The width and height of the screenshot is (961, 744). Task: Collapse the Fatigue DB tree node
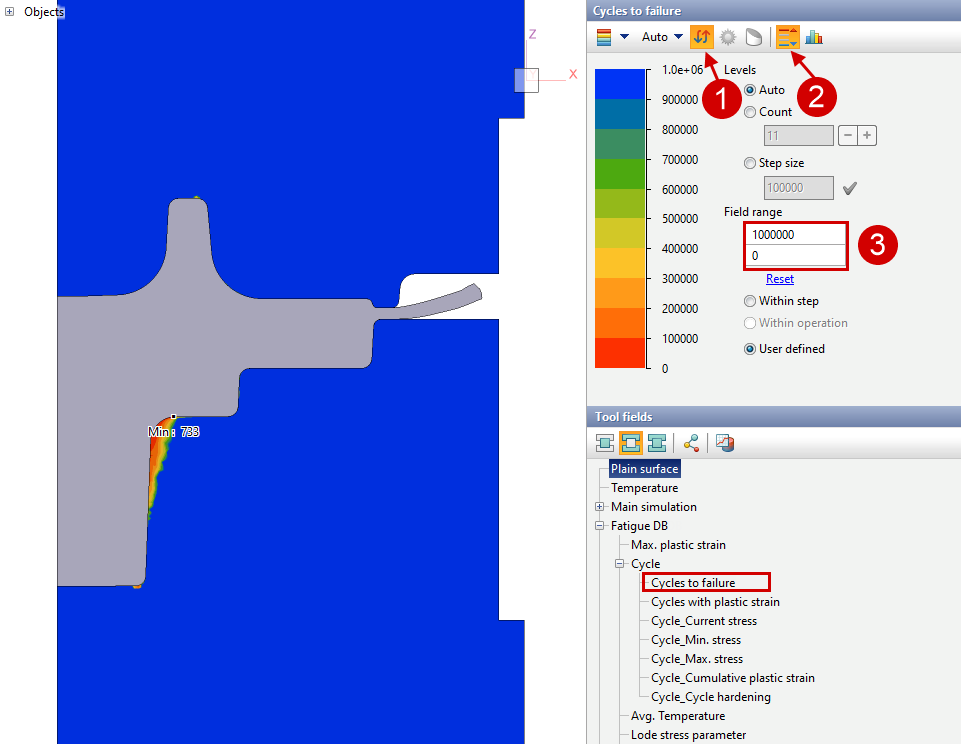(x=602, y=525)
